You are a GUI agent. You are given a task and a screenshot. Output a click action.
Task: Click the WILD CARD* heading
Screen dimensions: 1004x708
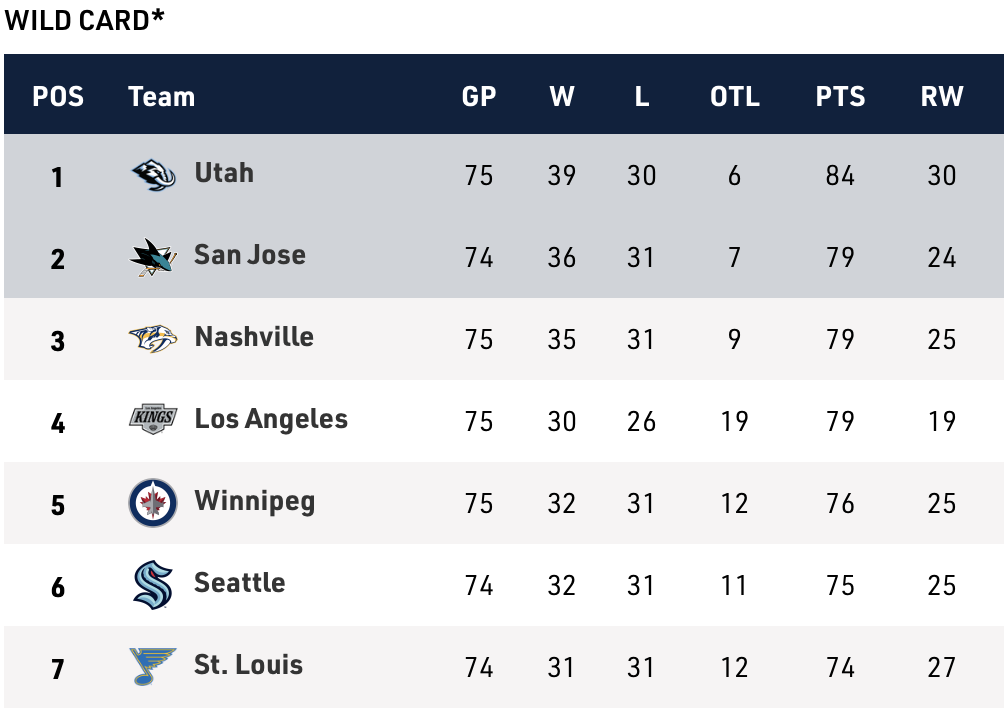84,20
